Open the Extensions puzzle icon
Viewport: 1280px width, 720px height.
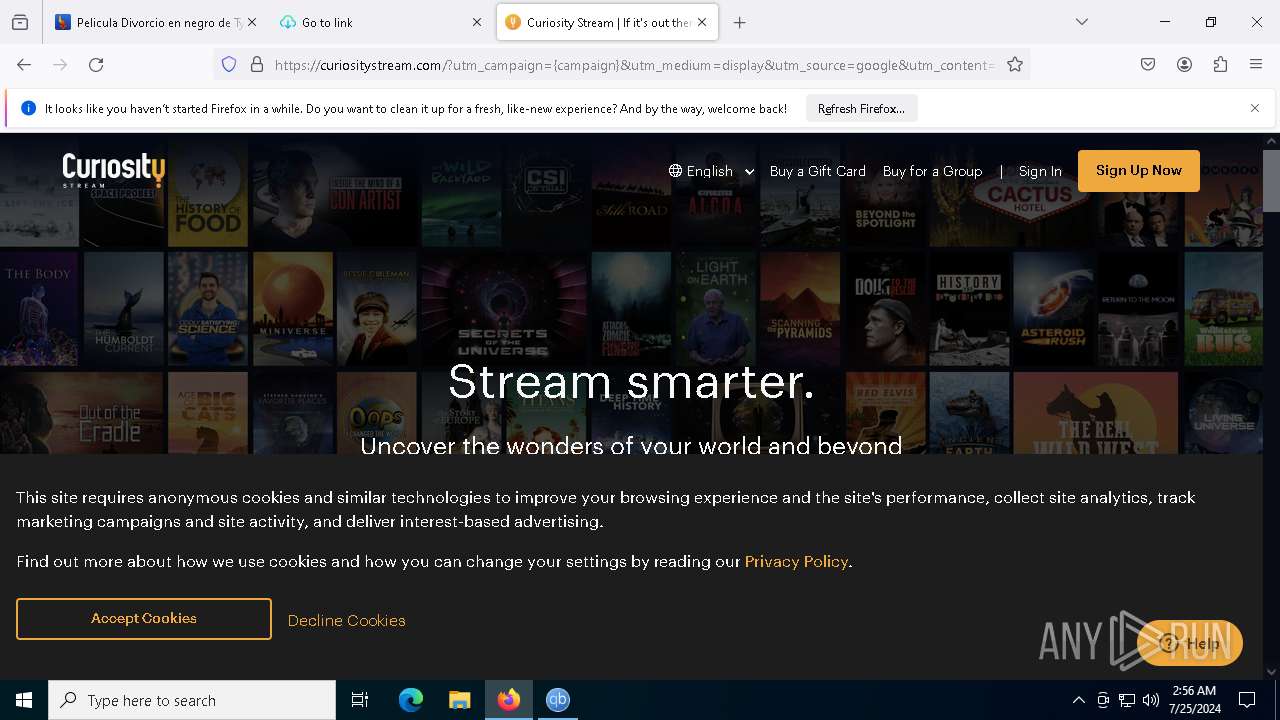(x=1220, y=65)
